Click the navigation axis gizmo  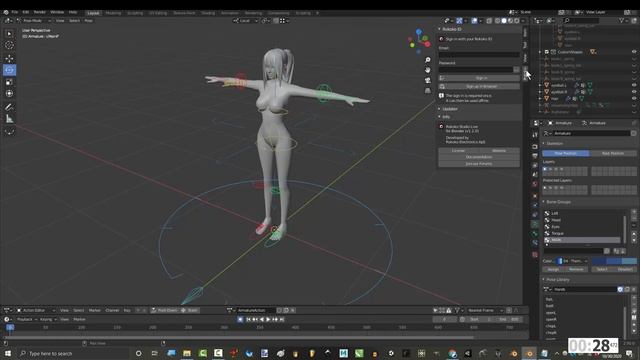tap(419, 41)
